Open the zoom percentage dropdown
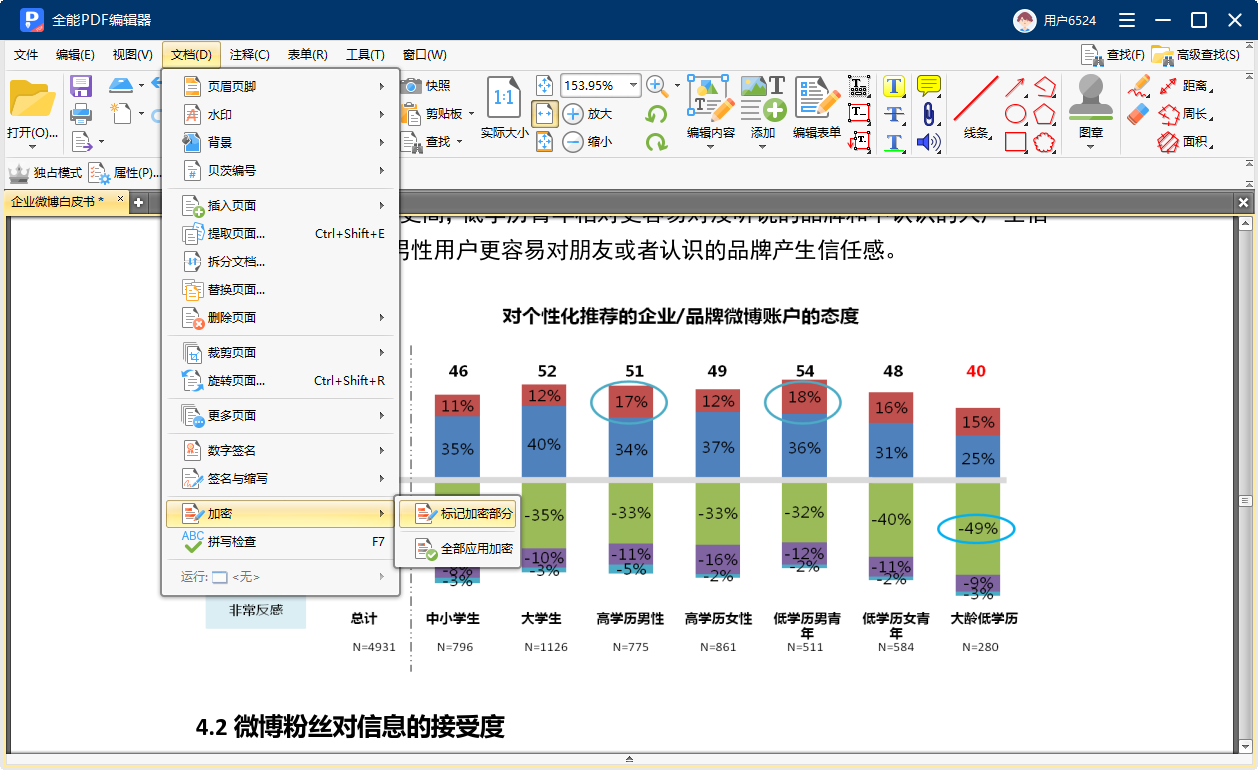 click(x=633, y=86)
